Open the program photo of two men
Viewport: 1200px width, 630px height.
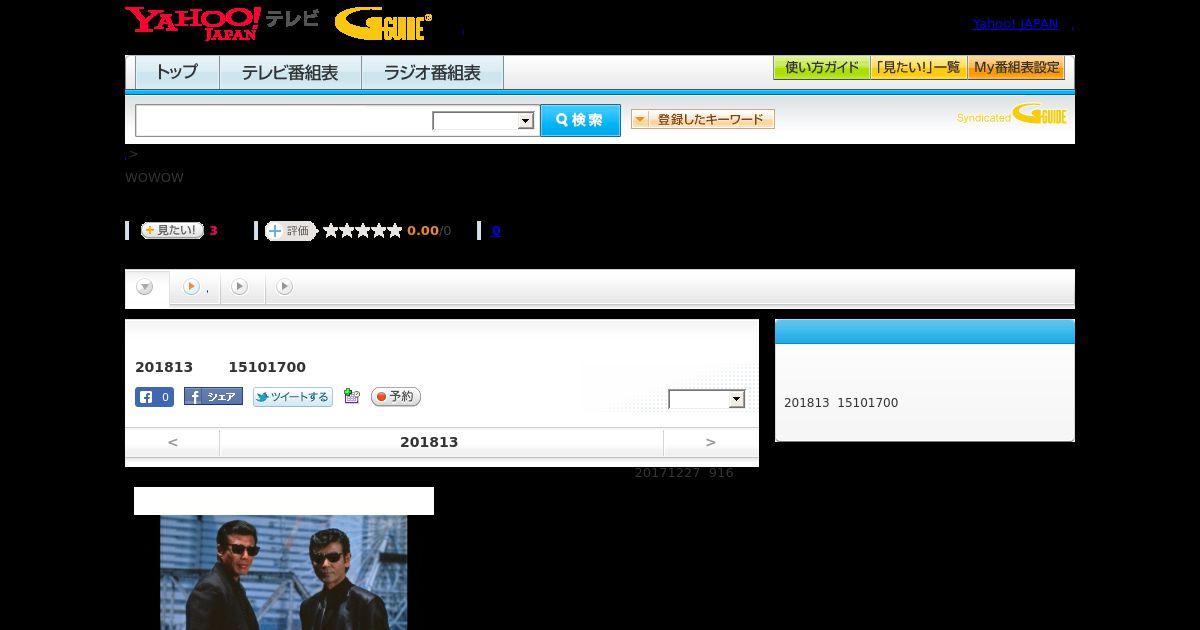tap(284, 572)
